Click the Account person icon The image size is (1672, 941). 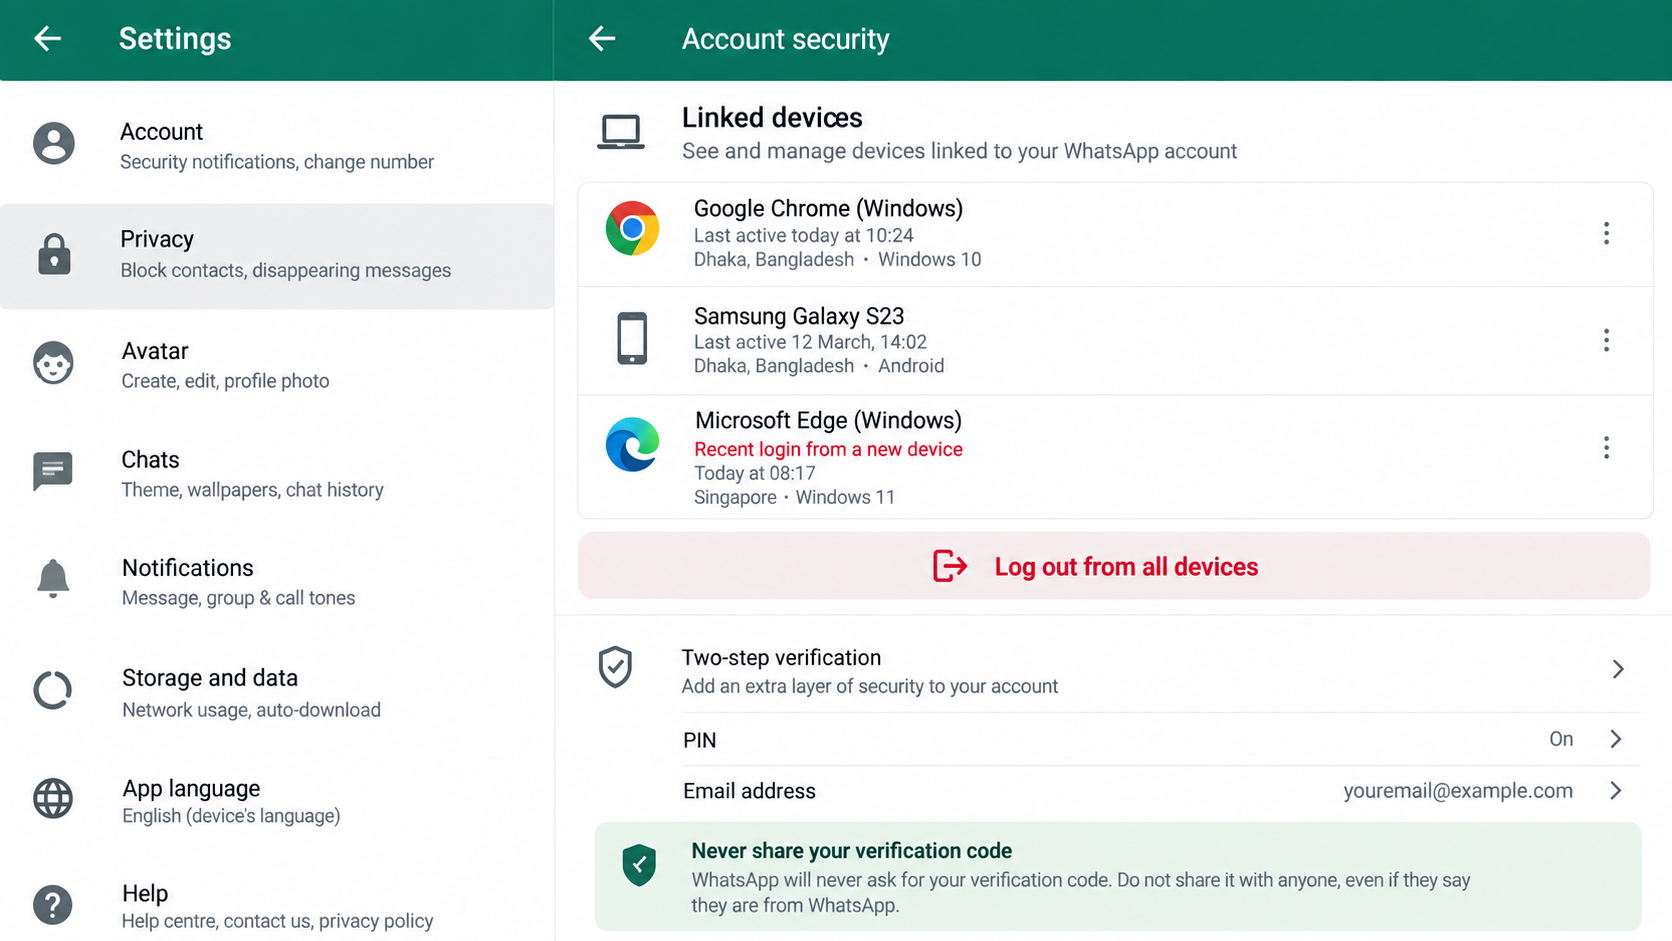(54, 143)
